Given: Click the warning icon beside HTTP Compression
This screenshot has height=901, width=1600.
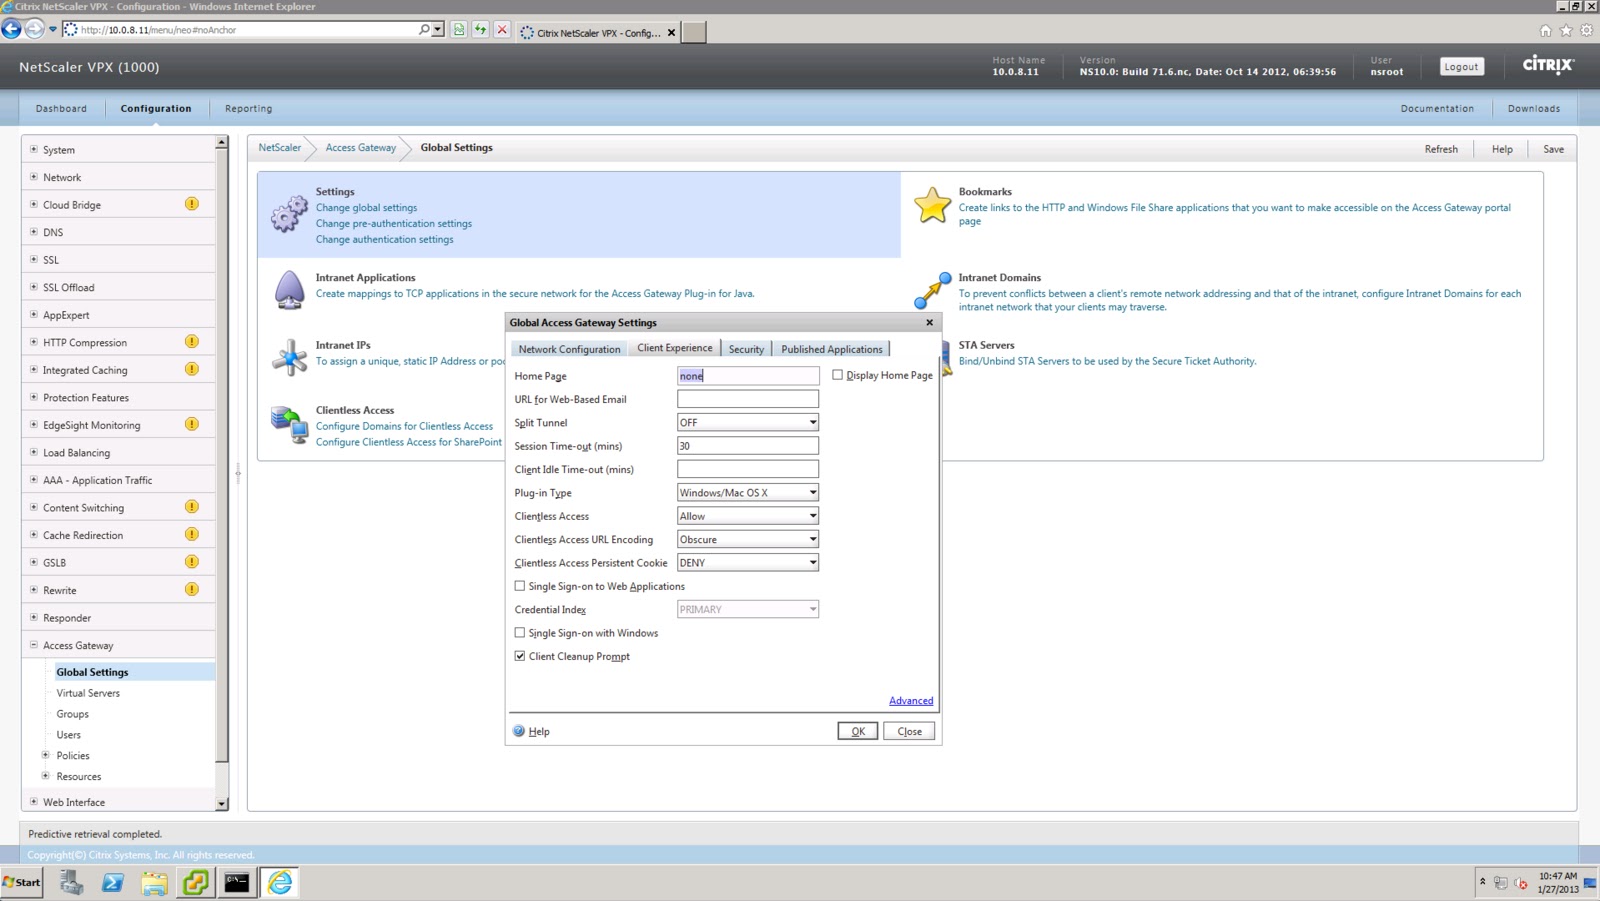Looking at the screenshot, I should [192, 342].
